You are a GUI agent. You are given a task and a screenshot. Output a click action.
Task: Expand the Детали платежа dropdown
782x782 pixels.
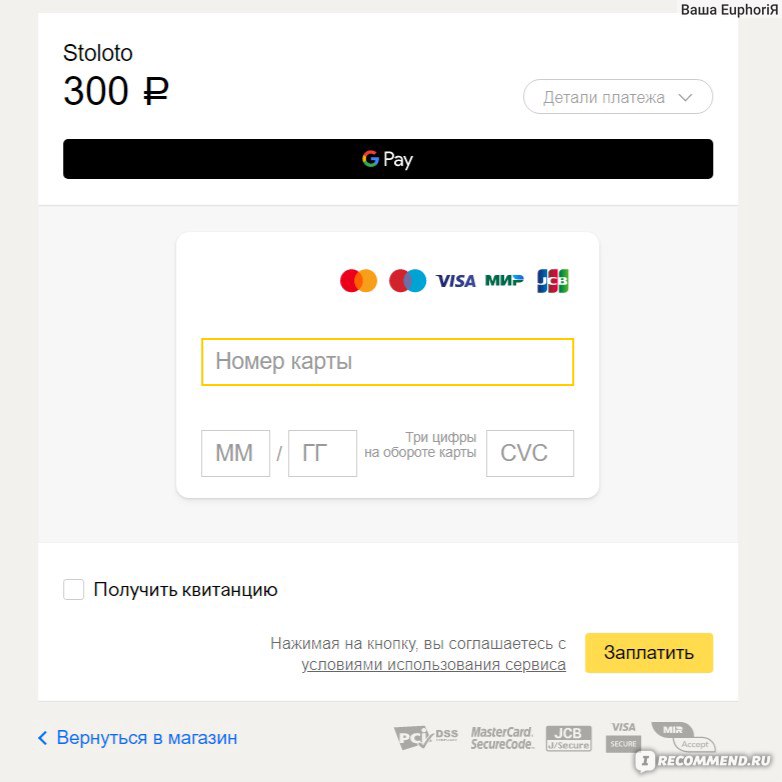pos(618,97)
